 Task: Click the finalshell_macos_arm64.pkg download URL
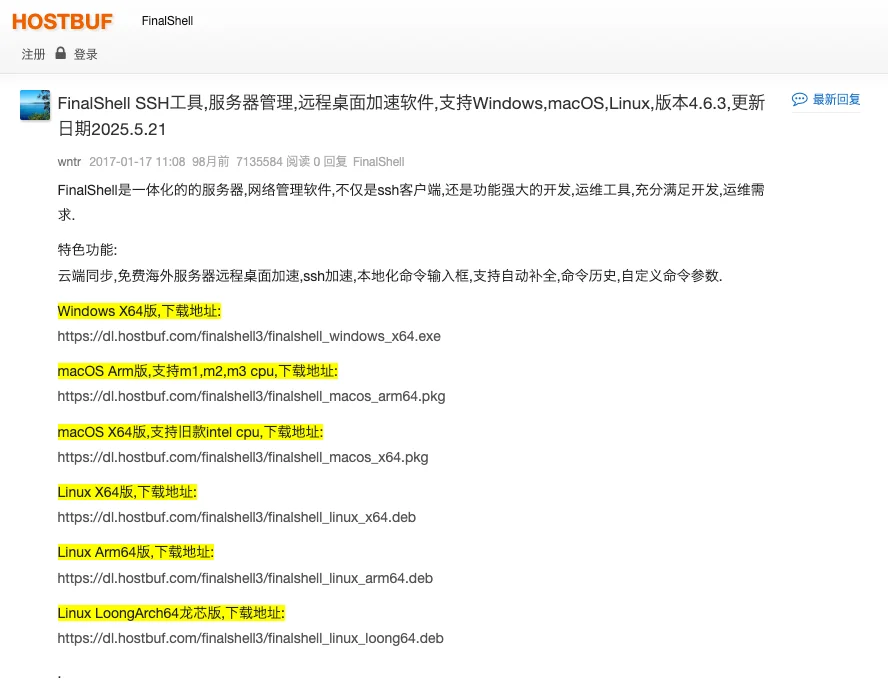point(251,396)
